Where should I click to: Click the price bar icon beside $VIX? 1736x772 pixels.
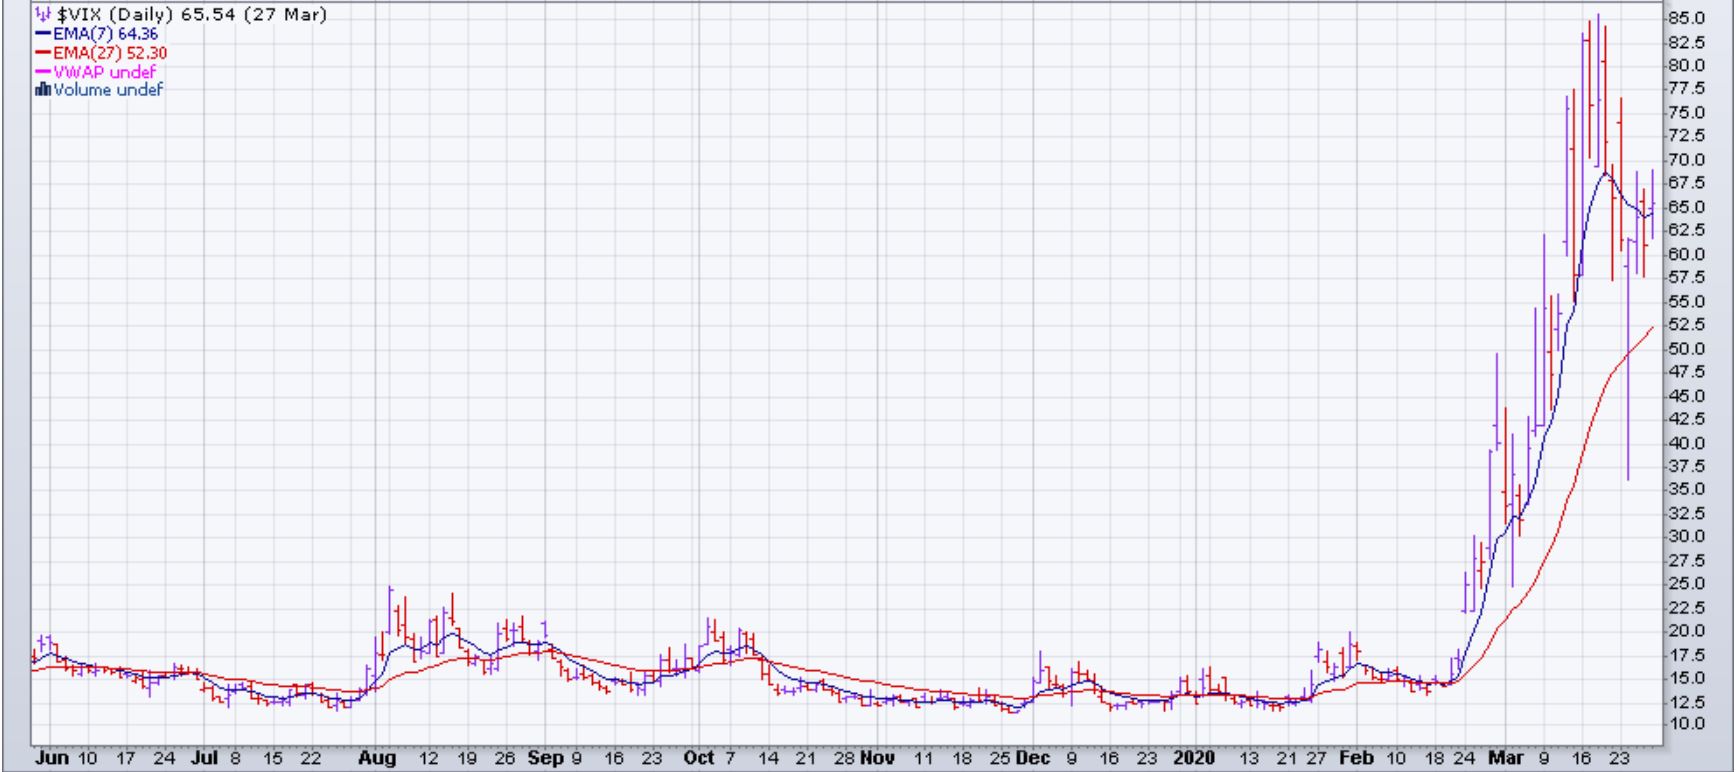[42, 15]
